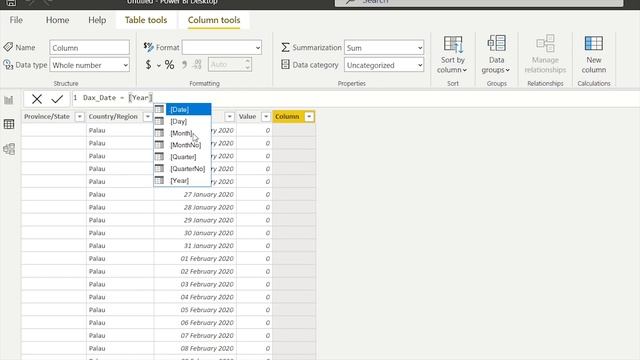640x360 pixels.
Task: Click the Format icon in ribbon
Action: [x=149, y=47]
